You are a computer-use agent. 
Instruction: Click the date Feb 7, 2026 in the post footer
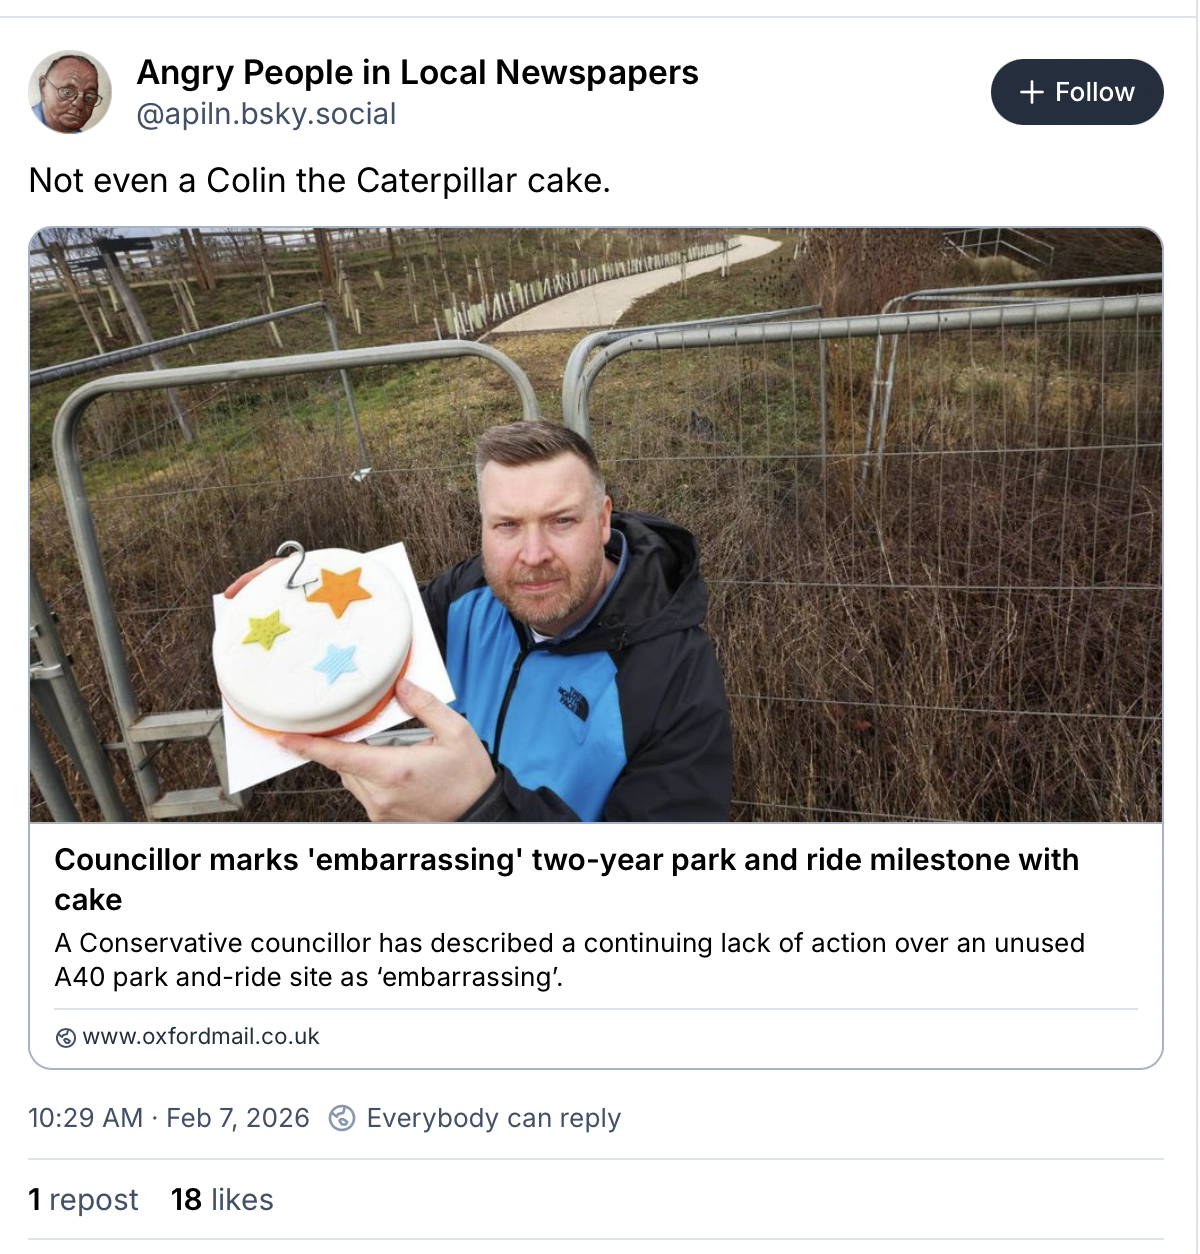(x=238, y=1118)
